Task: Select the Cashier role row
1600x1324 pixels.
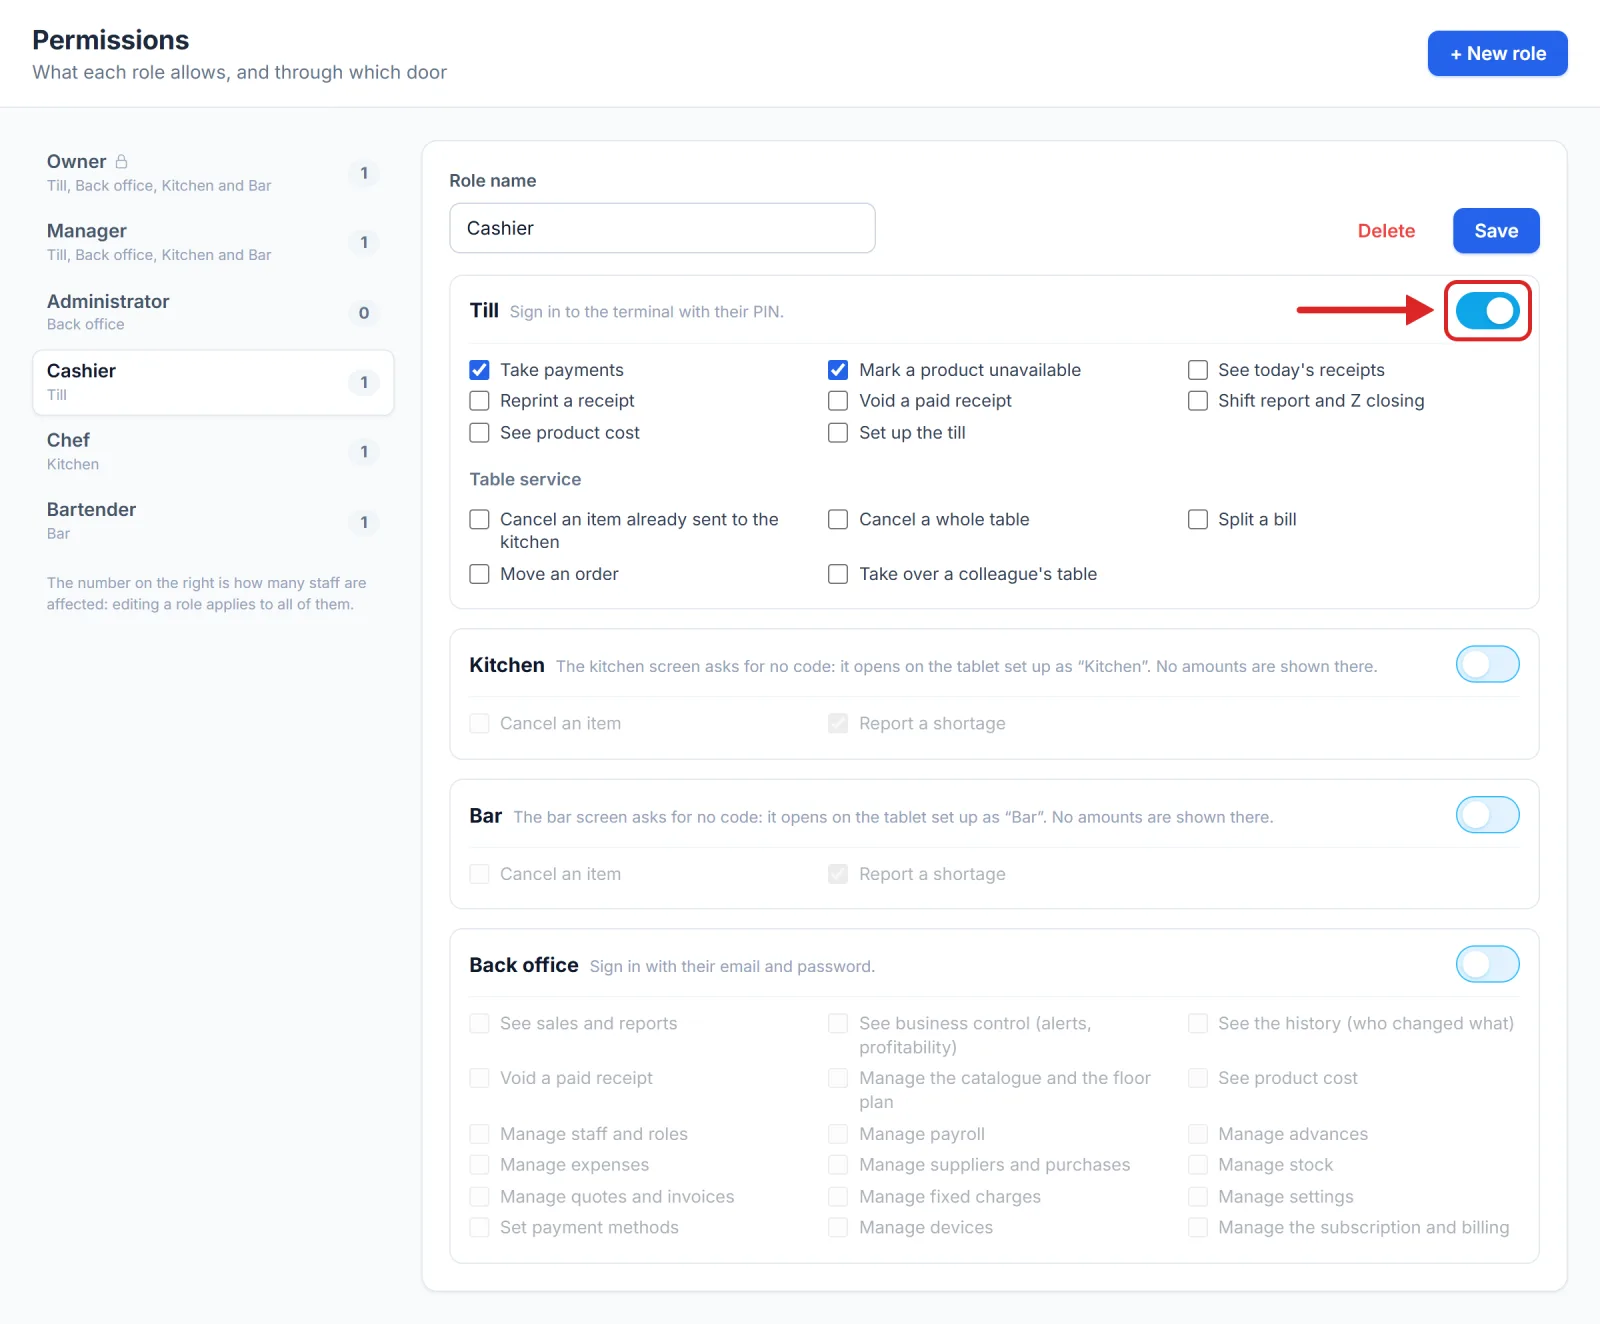Action: (x=213, y=382)
